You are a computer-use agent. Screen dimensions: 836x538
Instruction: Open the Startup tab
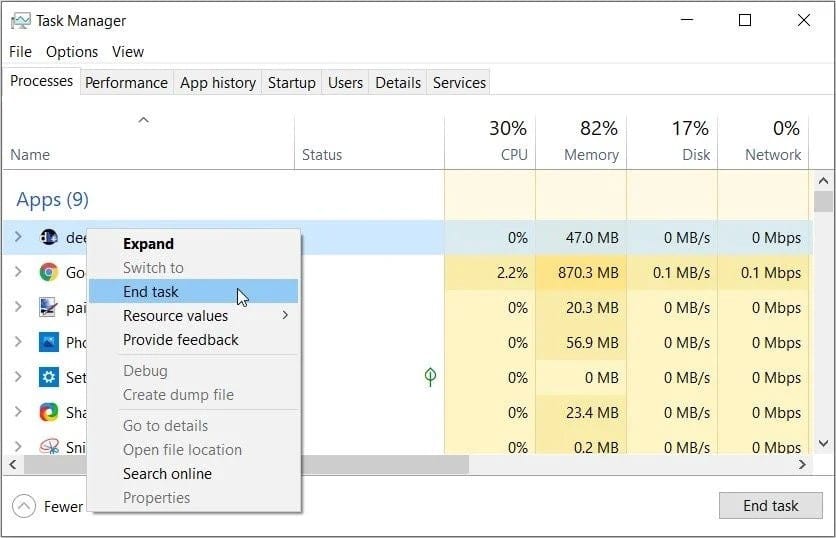click(291, 83)
